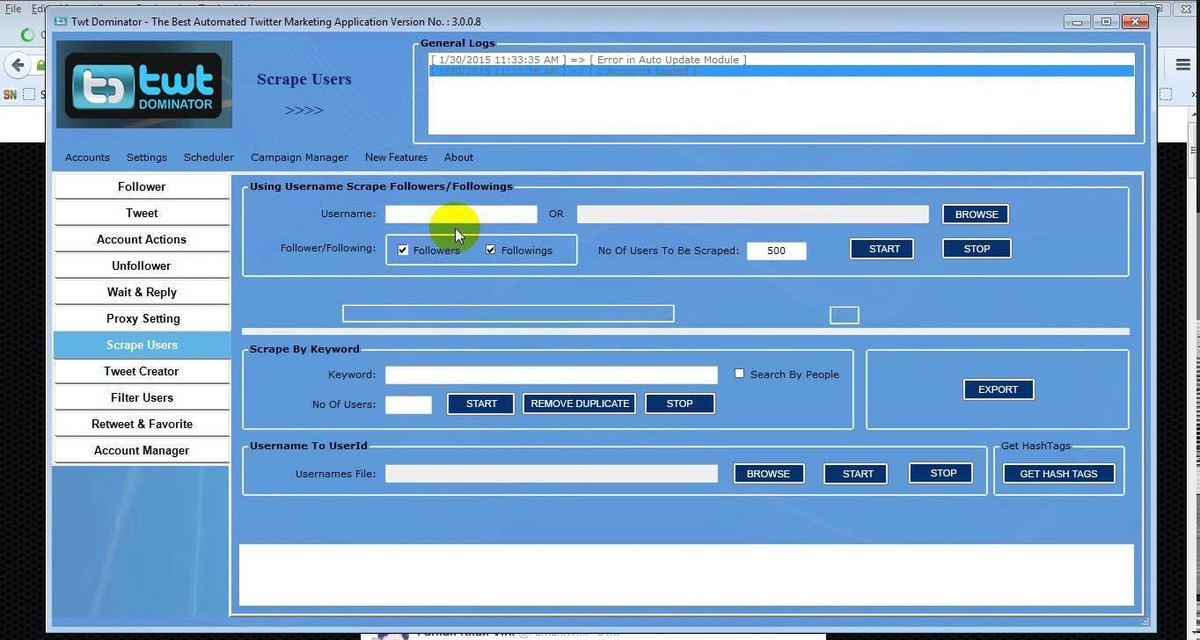Open the Scheduler menu
The height and width of the screenshot is (640, 1200).
coord(208,157)
